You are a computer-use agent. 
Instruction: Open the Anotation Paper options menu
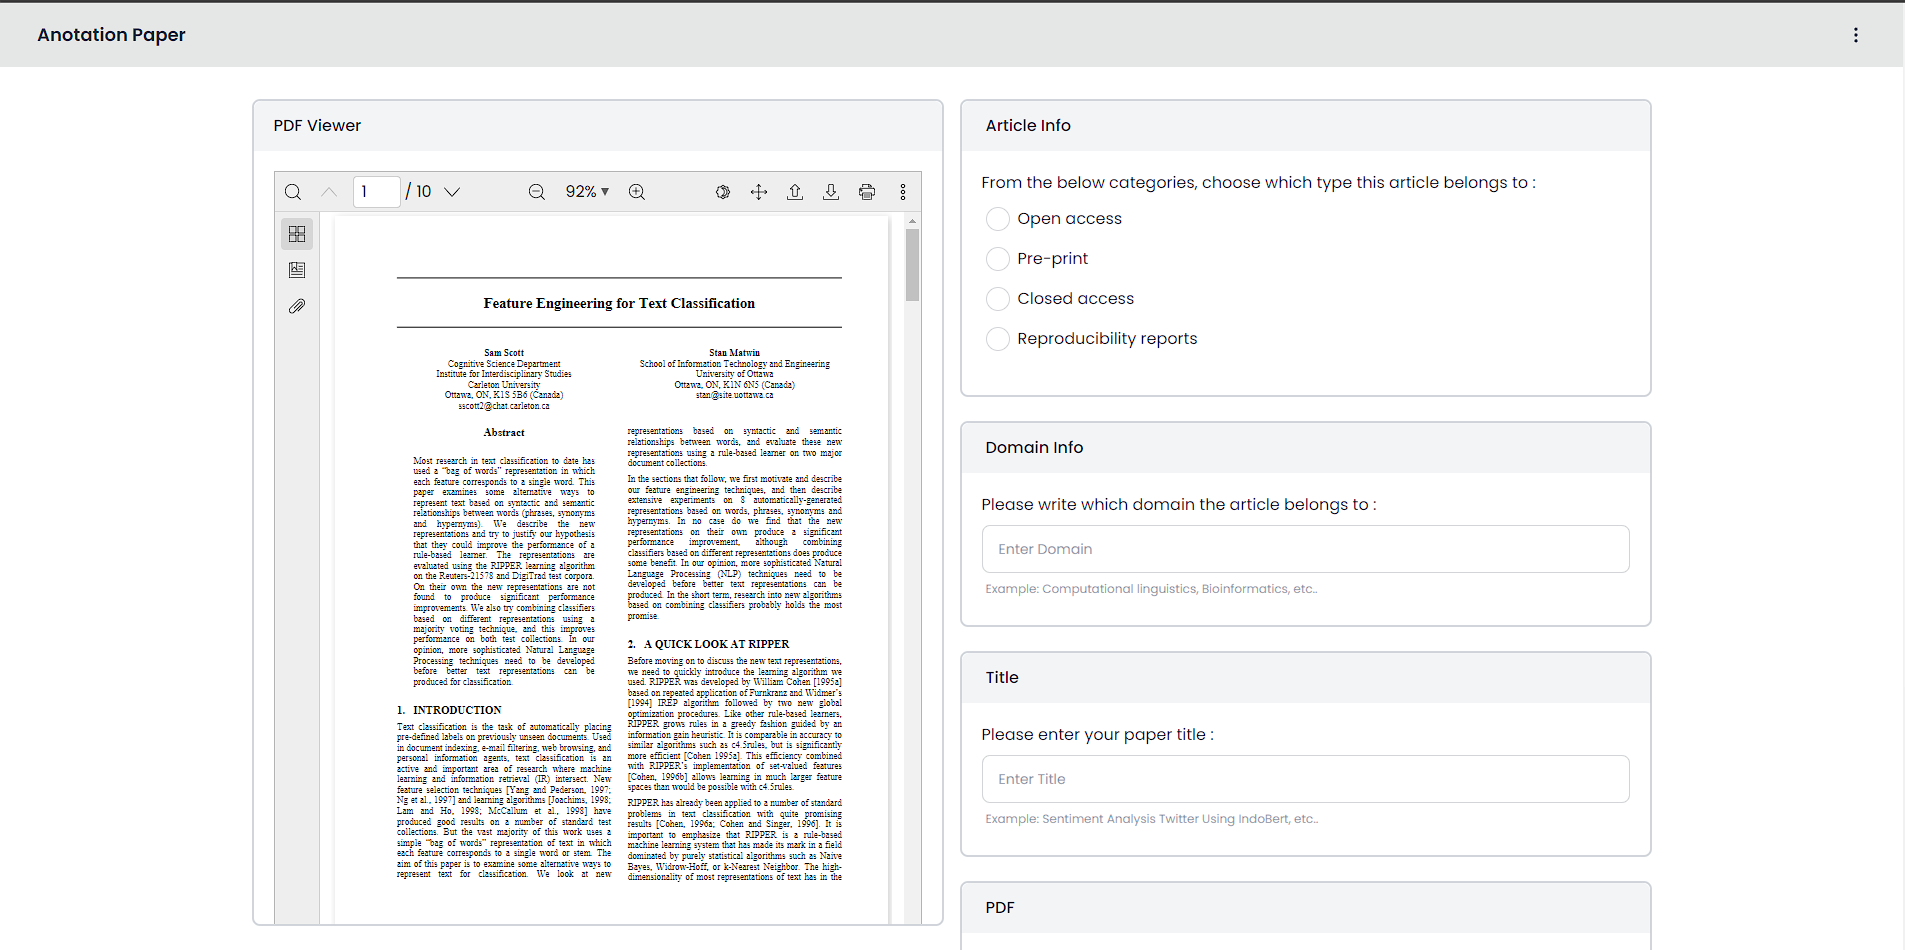1856,34
